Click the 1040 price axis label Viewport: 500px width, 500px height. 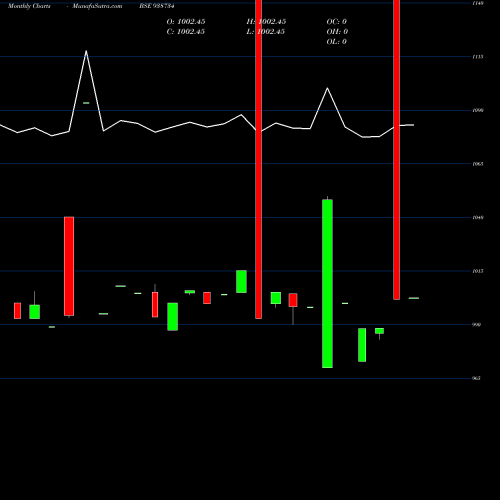click(478, 218)
